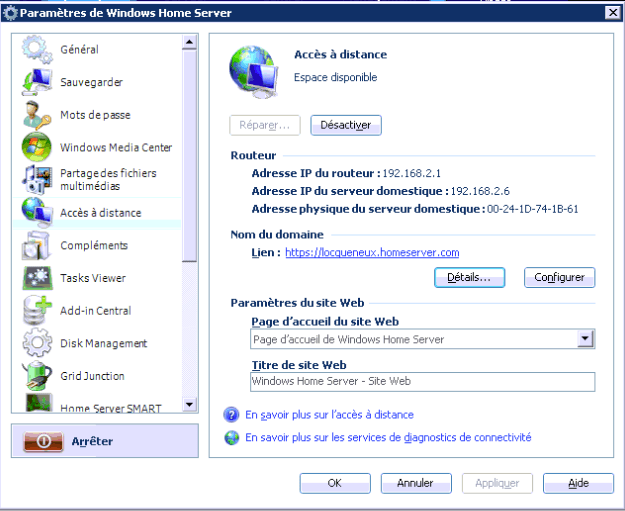
Task: Click the settings gear icon in title bar
Action: (10, 13)
